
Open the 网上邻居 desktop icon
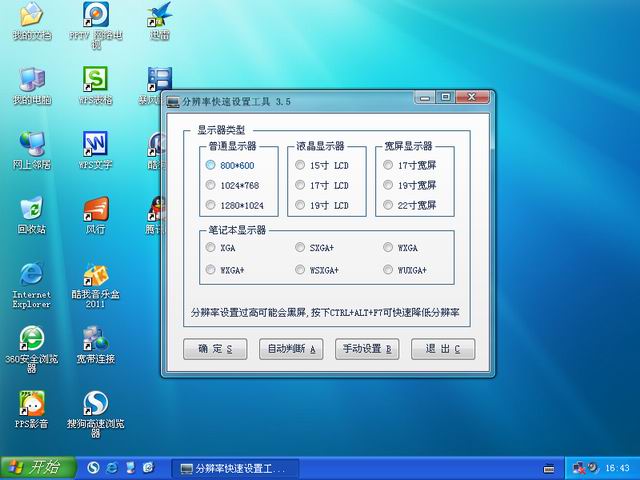[x=31, y=144]
